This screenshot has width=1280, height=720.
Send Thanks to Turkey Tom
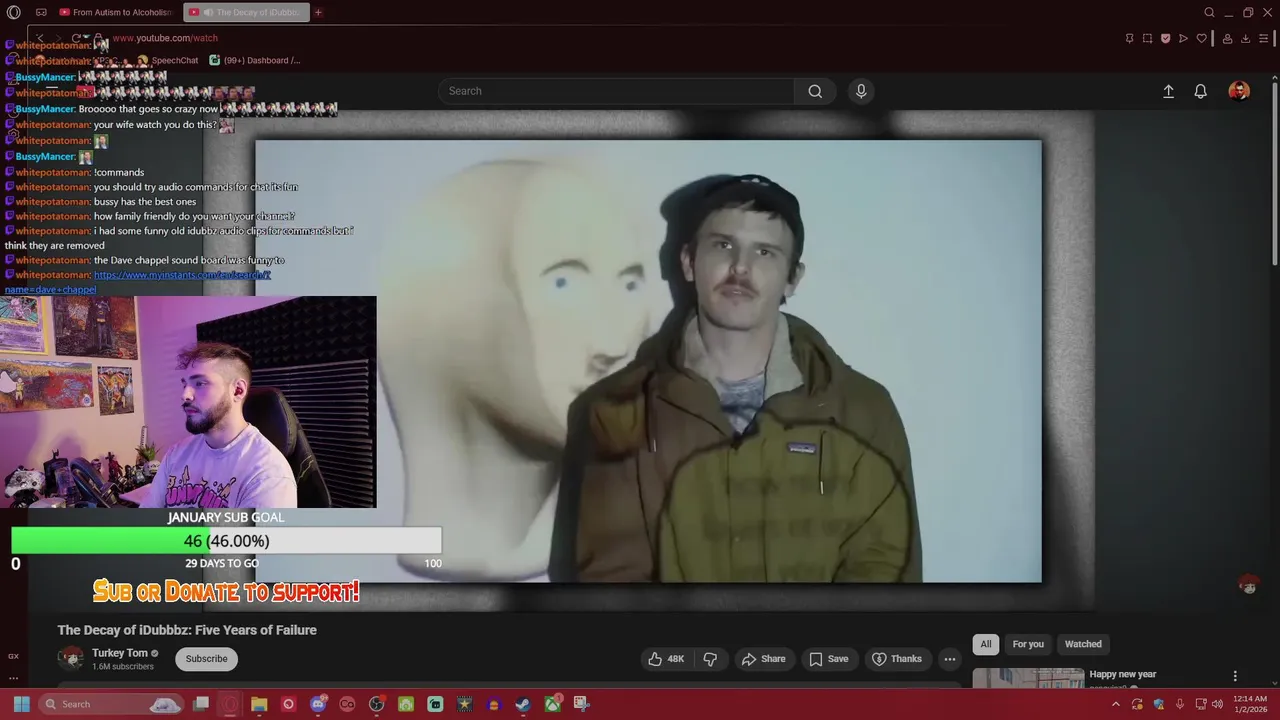897,659
